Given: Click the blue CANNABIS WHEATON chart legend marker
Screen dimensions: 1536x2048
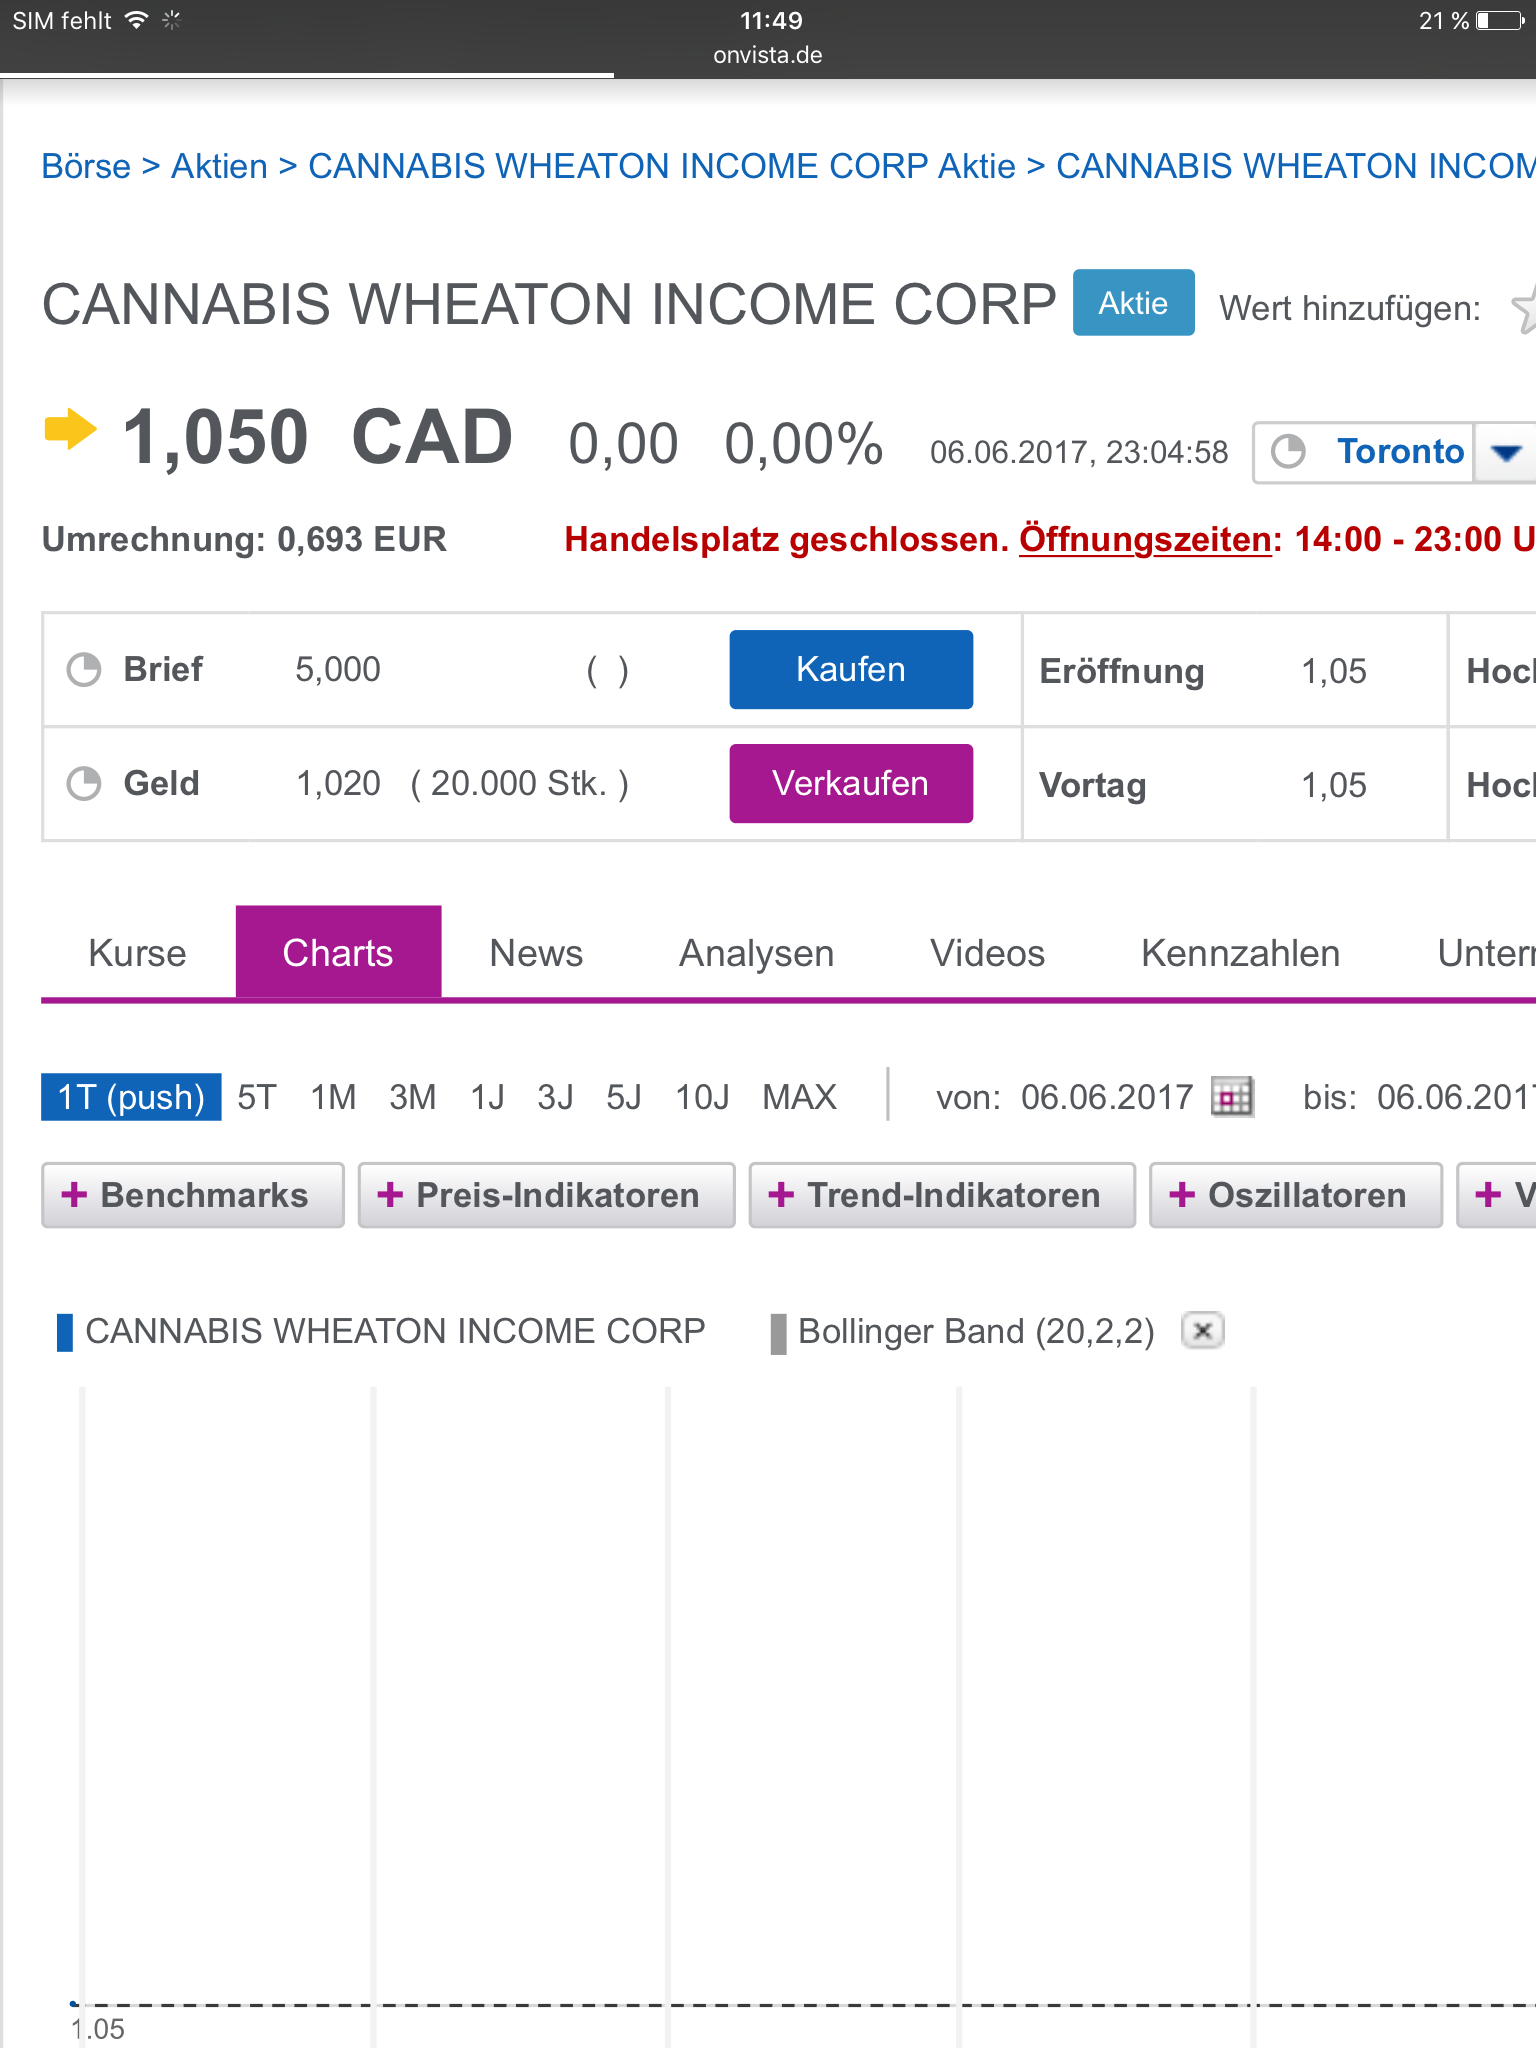Looking at the screenshot, I should [x=65, y=1332].
